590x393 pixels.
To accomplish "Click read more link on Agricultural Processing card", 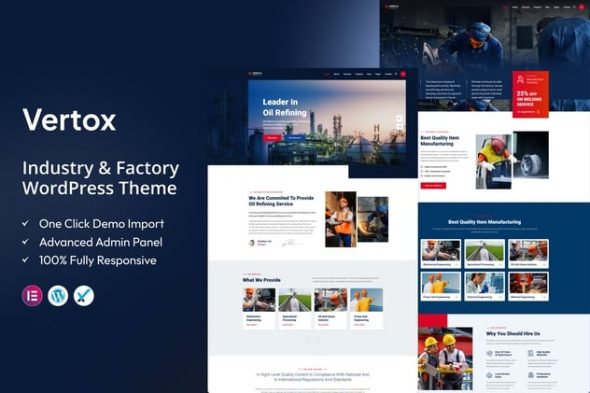I will click(288, 325).
